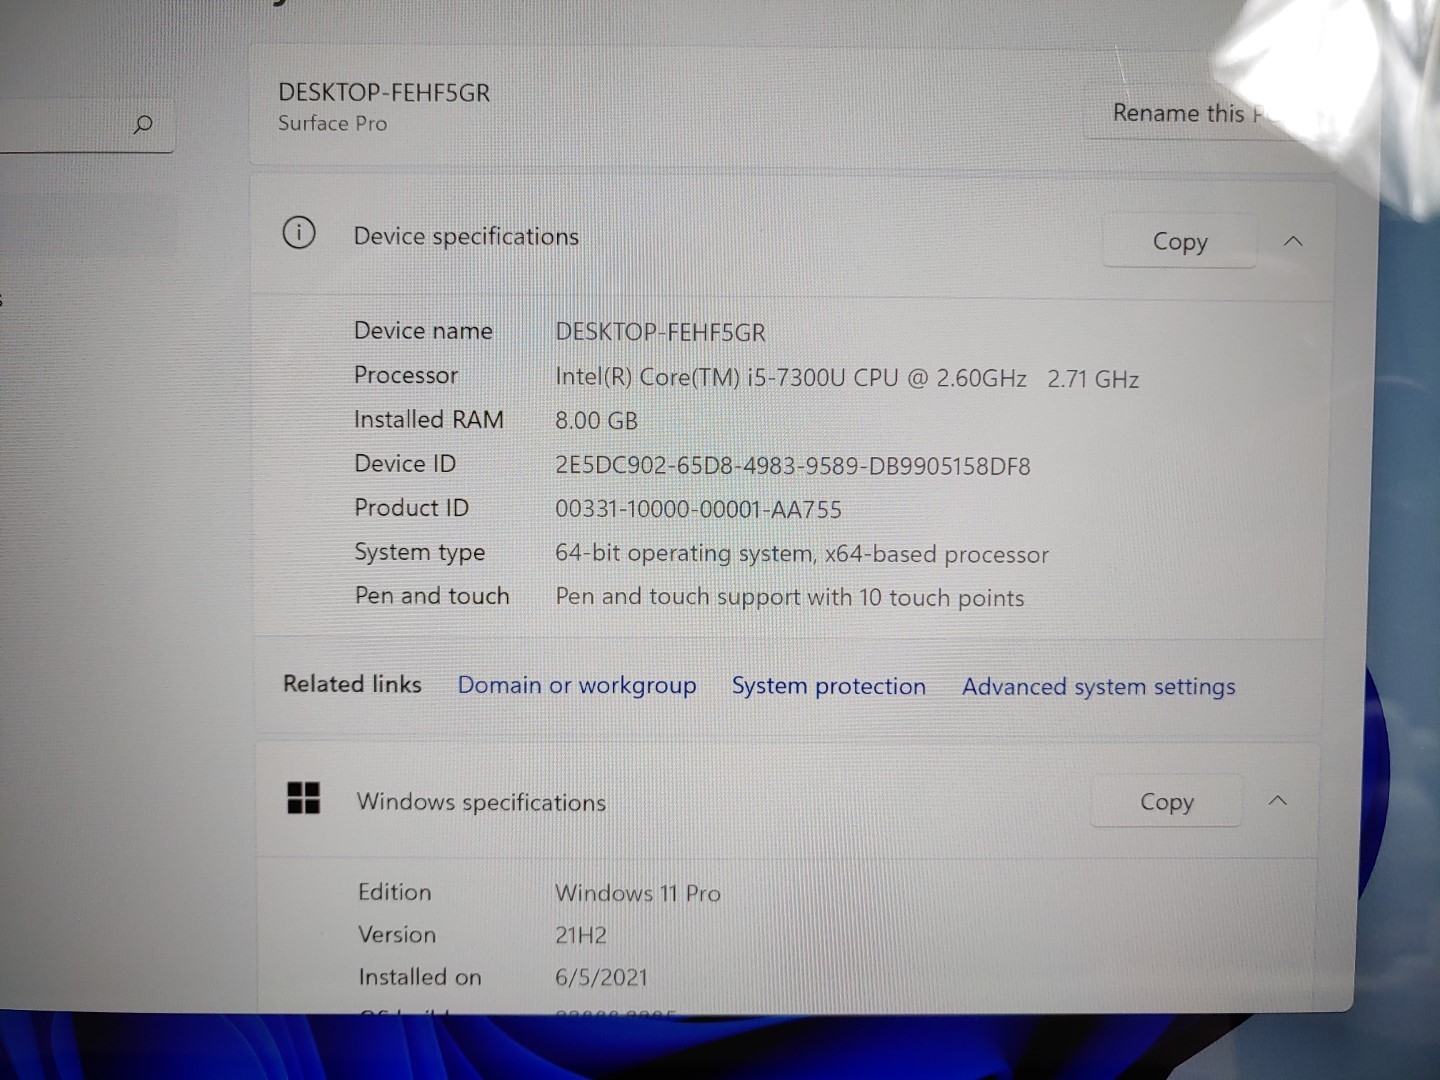The height and width of the screenshot is (1080, 1440).
Task: Click the Installed on label
Action: 419,977
